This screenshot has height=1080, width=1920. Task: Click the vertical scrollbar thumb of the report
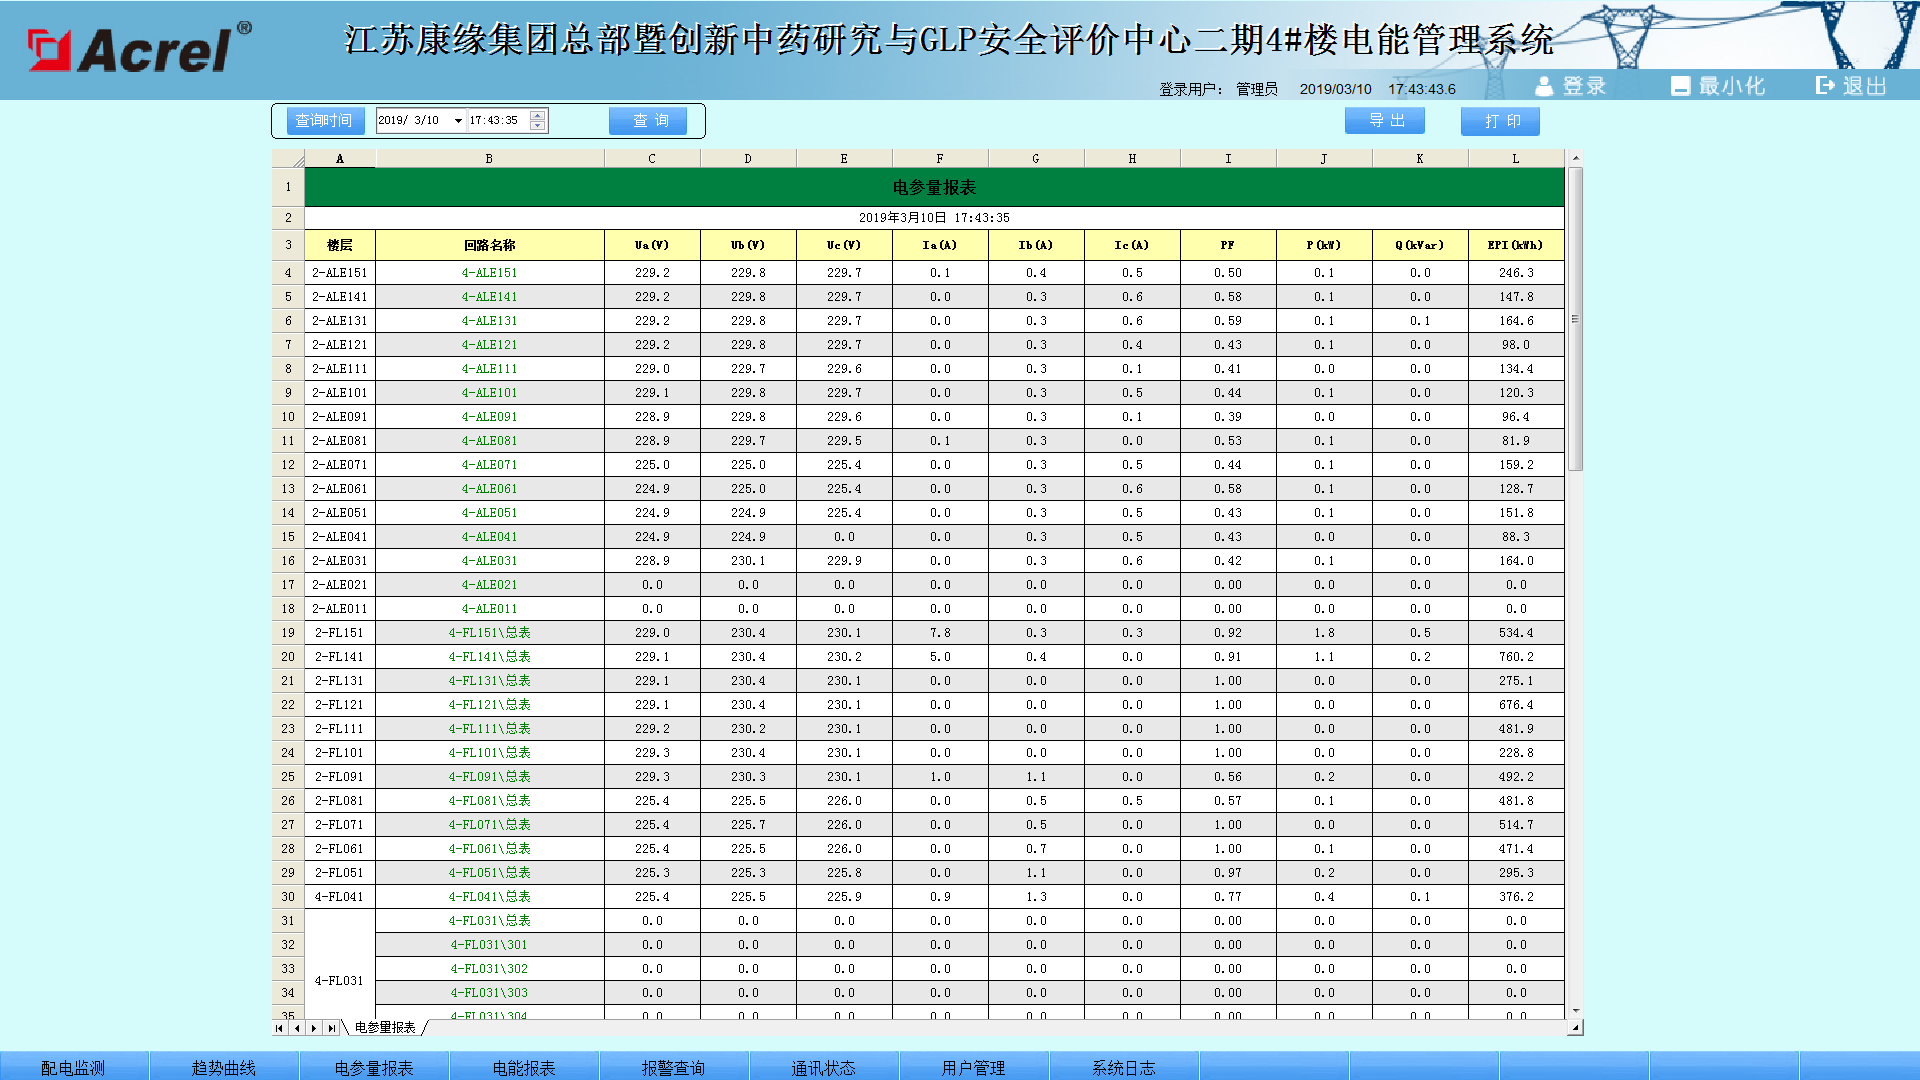click(1575, 320)
